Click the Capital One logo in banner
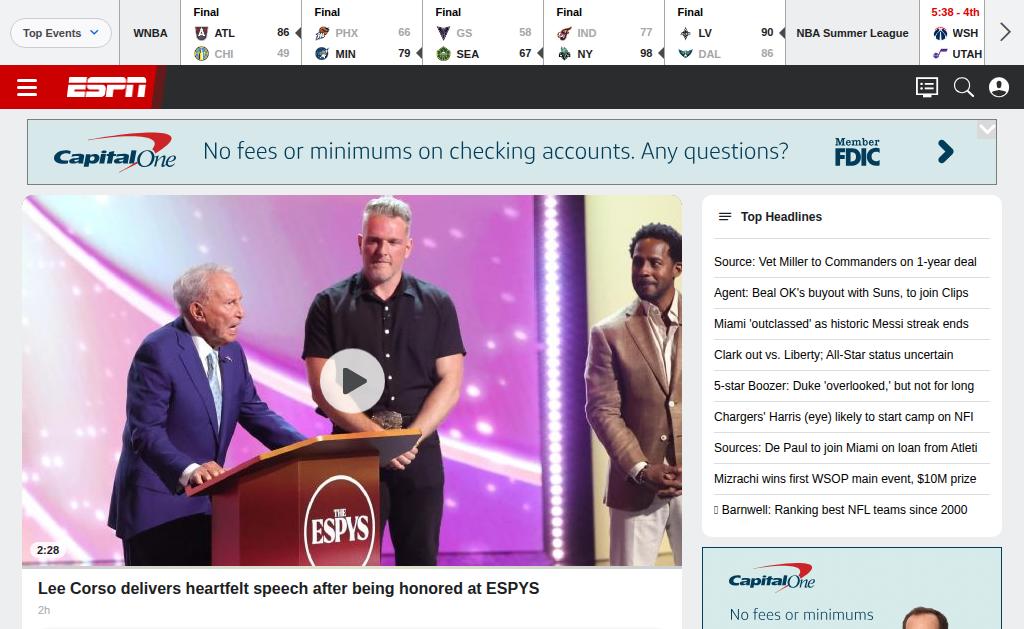The width and height of the screenshot is (1024, 629). [x=115, y=152]
